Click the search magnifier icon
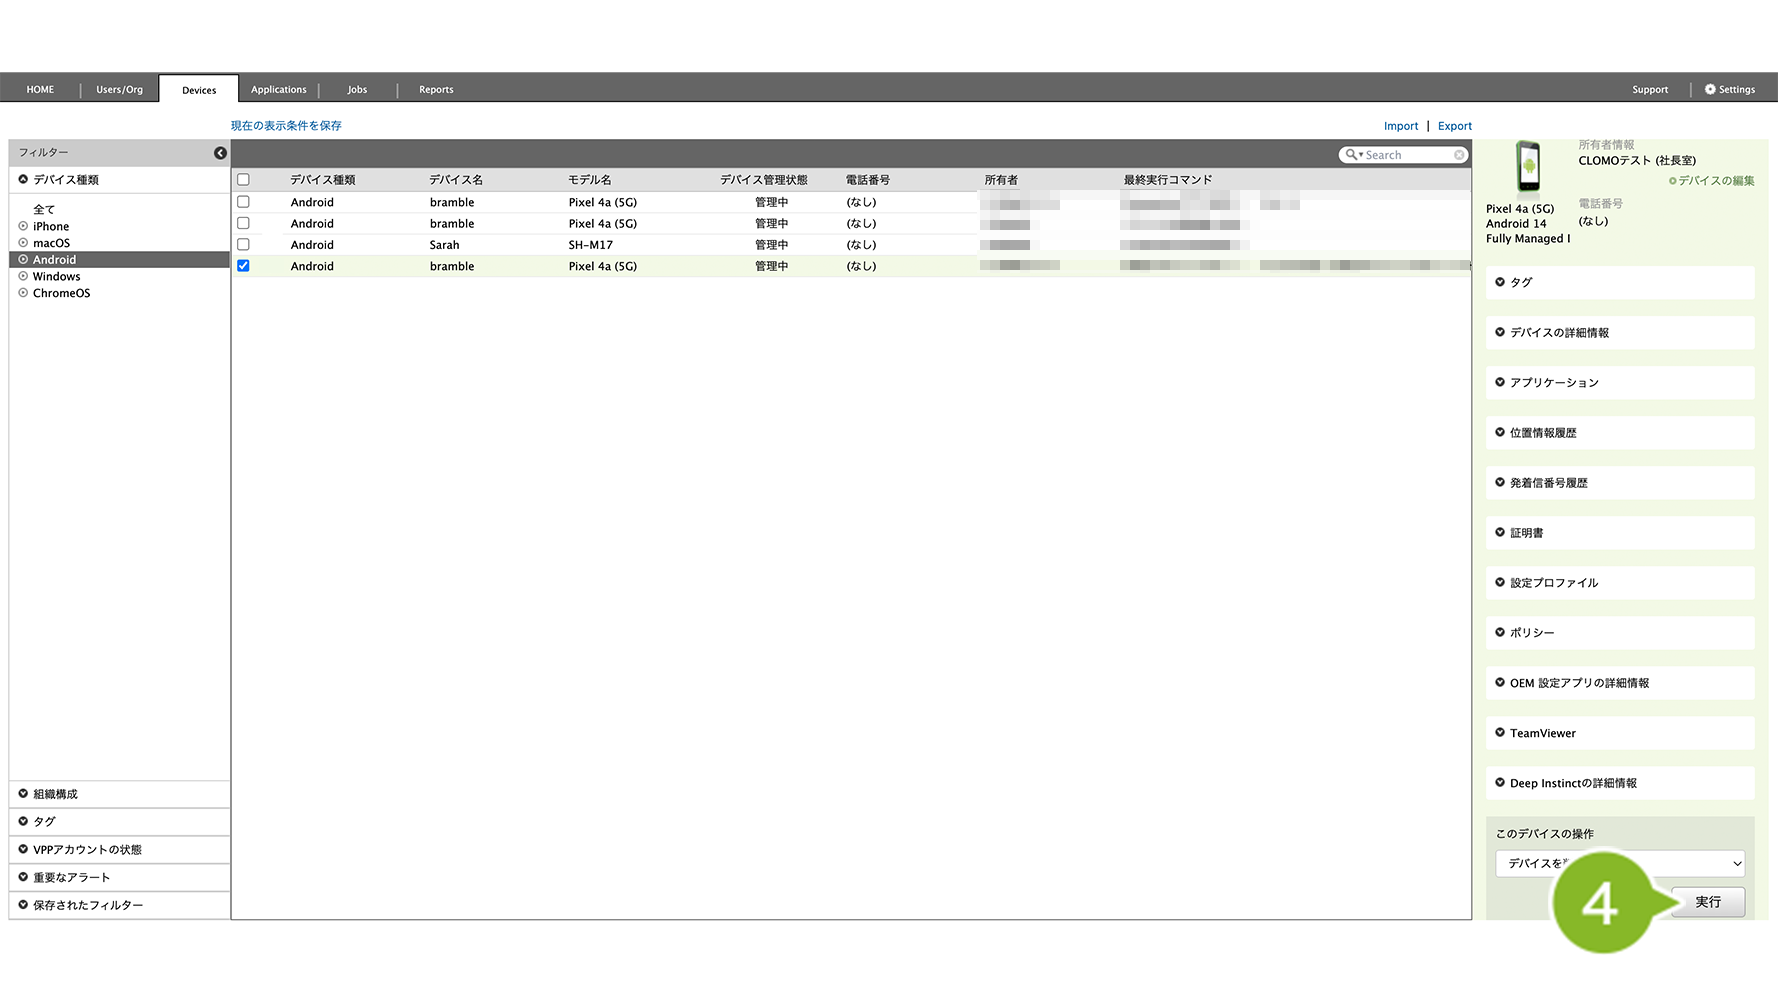Image resolution: width=1778 pixels, height=1000 pixels. click(1352, 155)
